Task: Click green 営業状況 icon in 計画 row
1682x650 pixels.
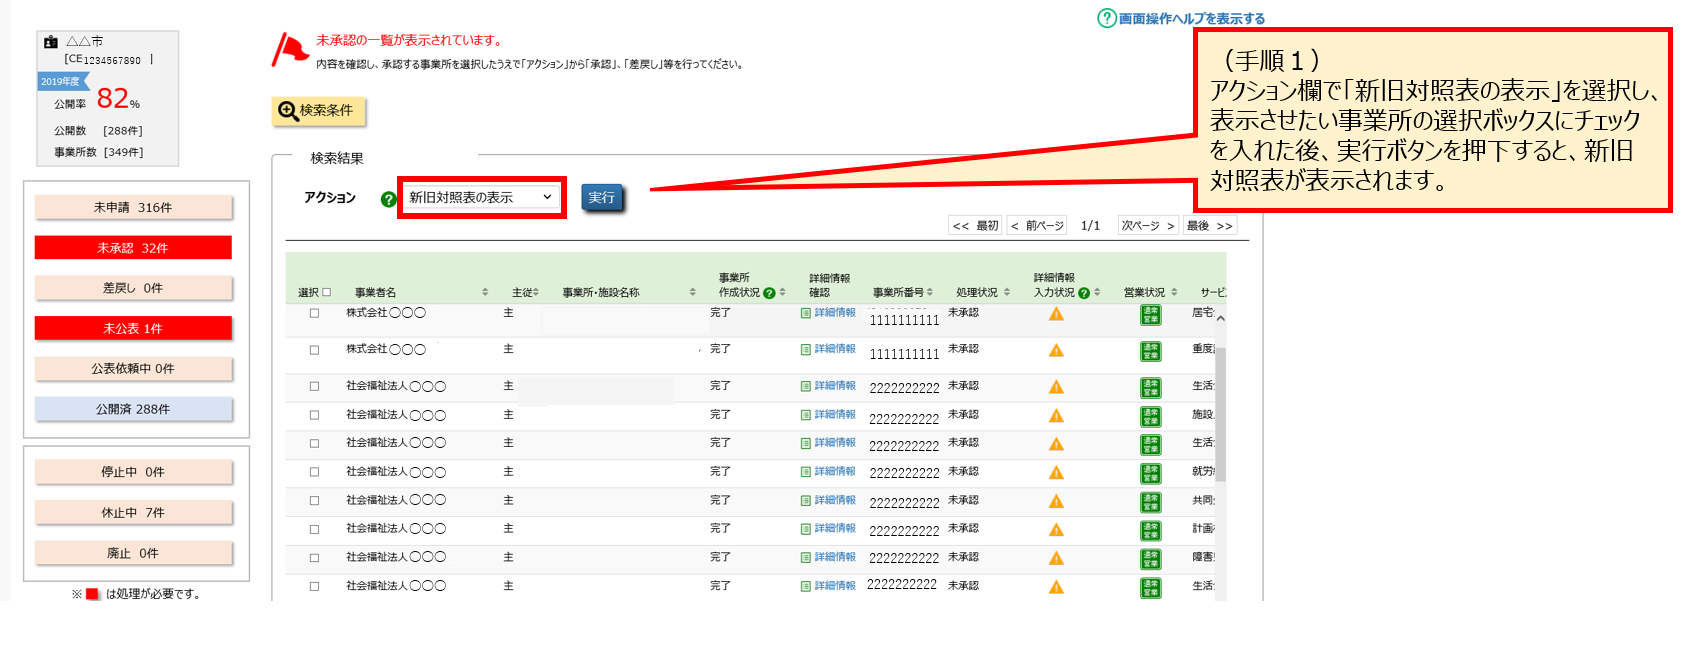Action: pos(1151,531)
